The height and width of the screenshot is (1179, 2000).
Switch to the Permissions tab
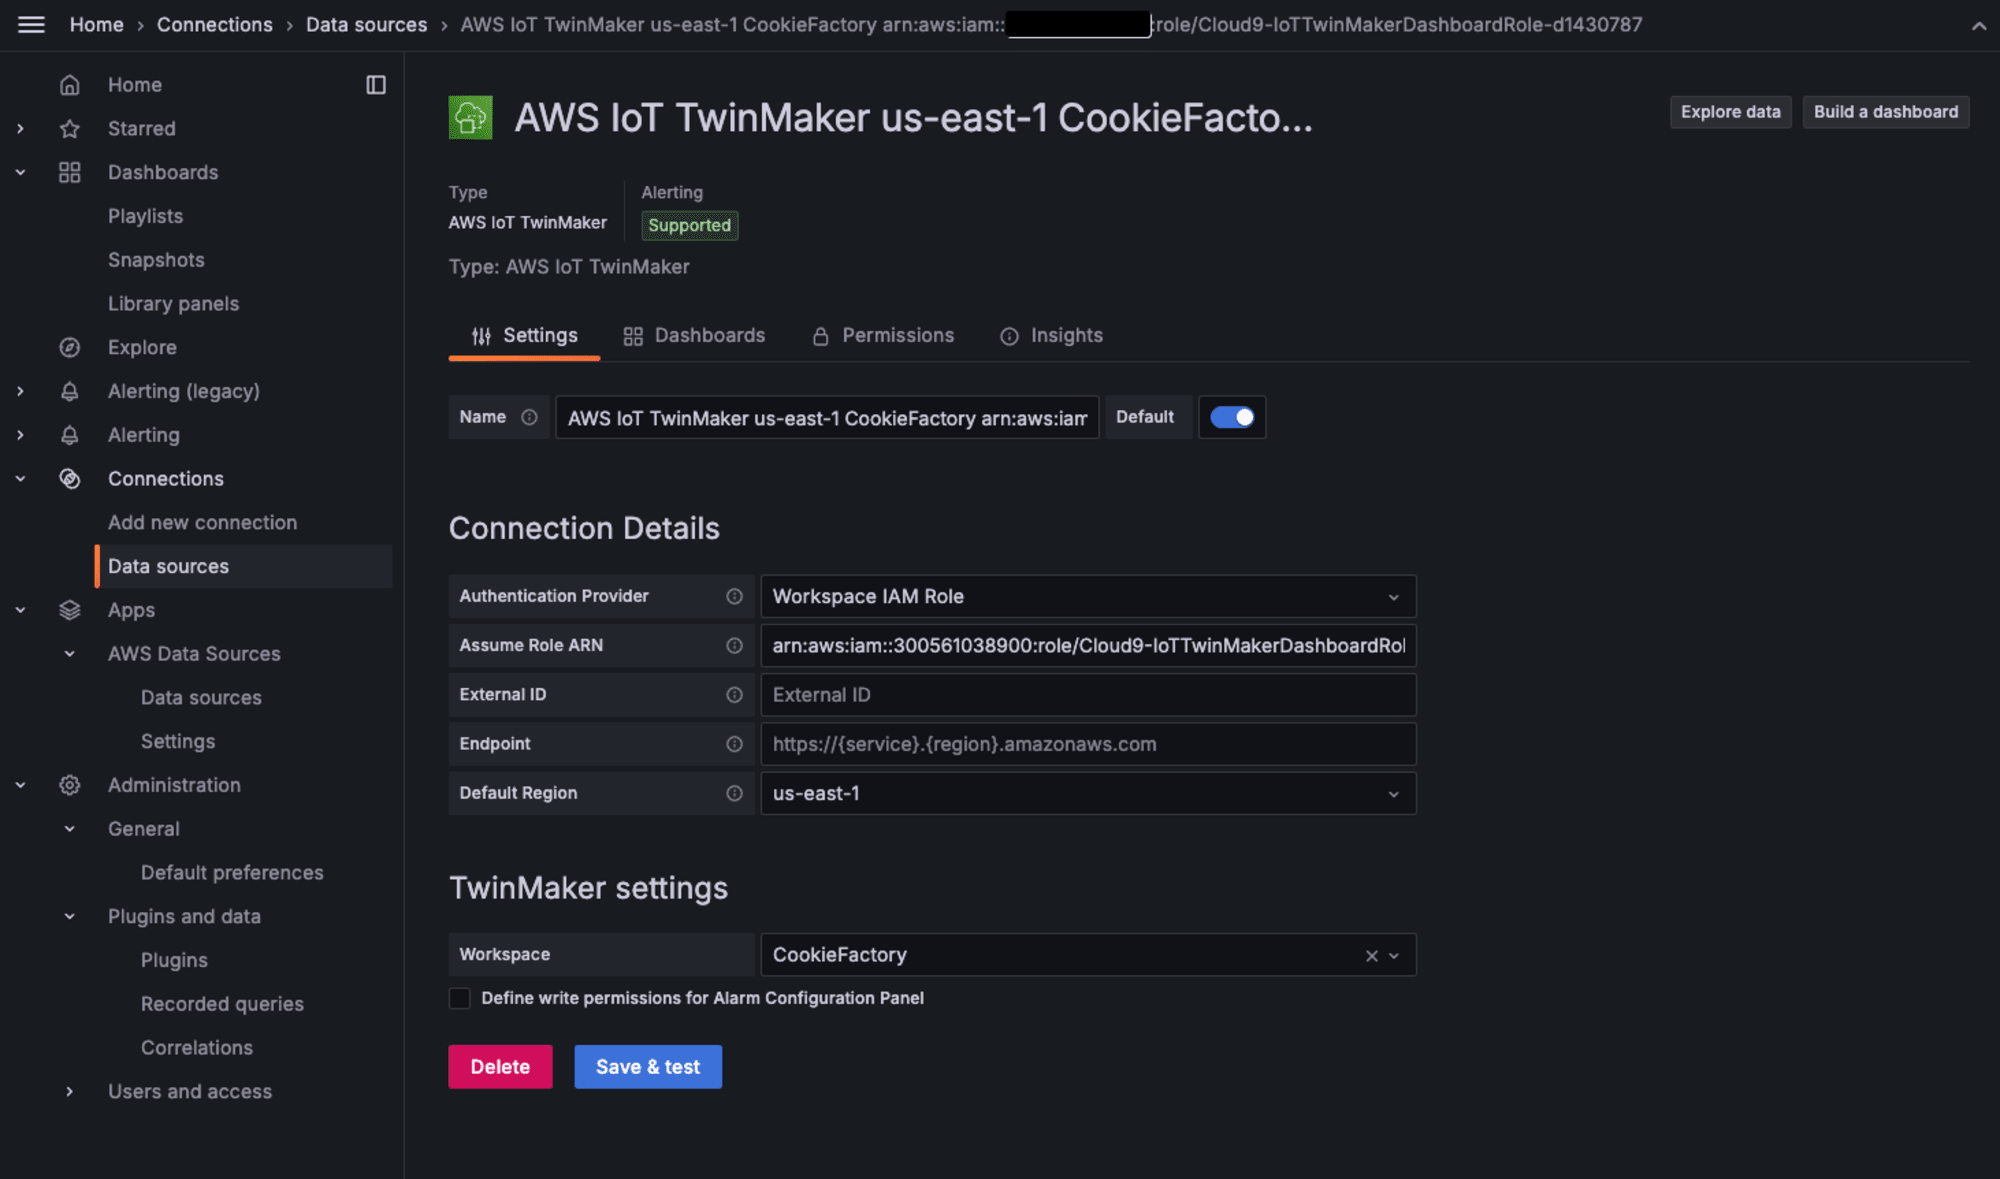pos(883,336)
